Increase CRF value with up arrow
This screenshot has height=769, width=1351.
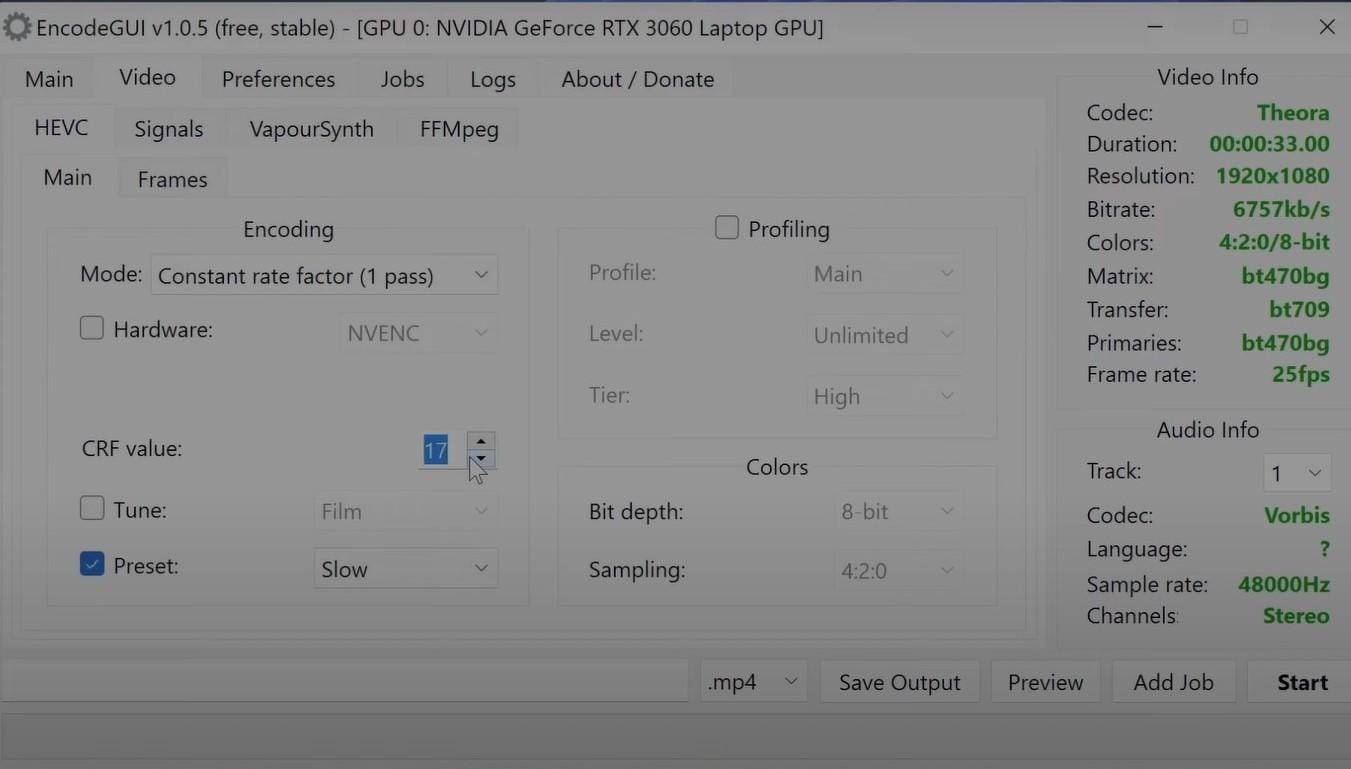click(481, 441)
